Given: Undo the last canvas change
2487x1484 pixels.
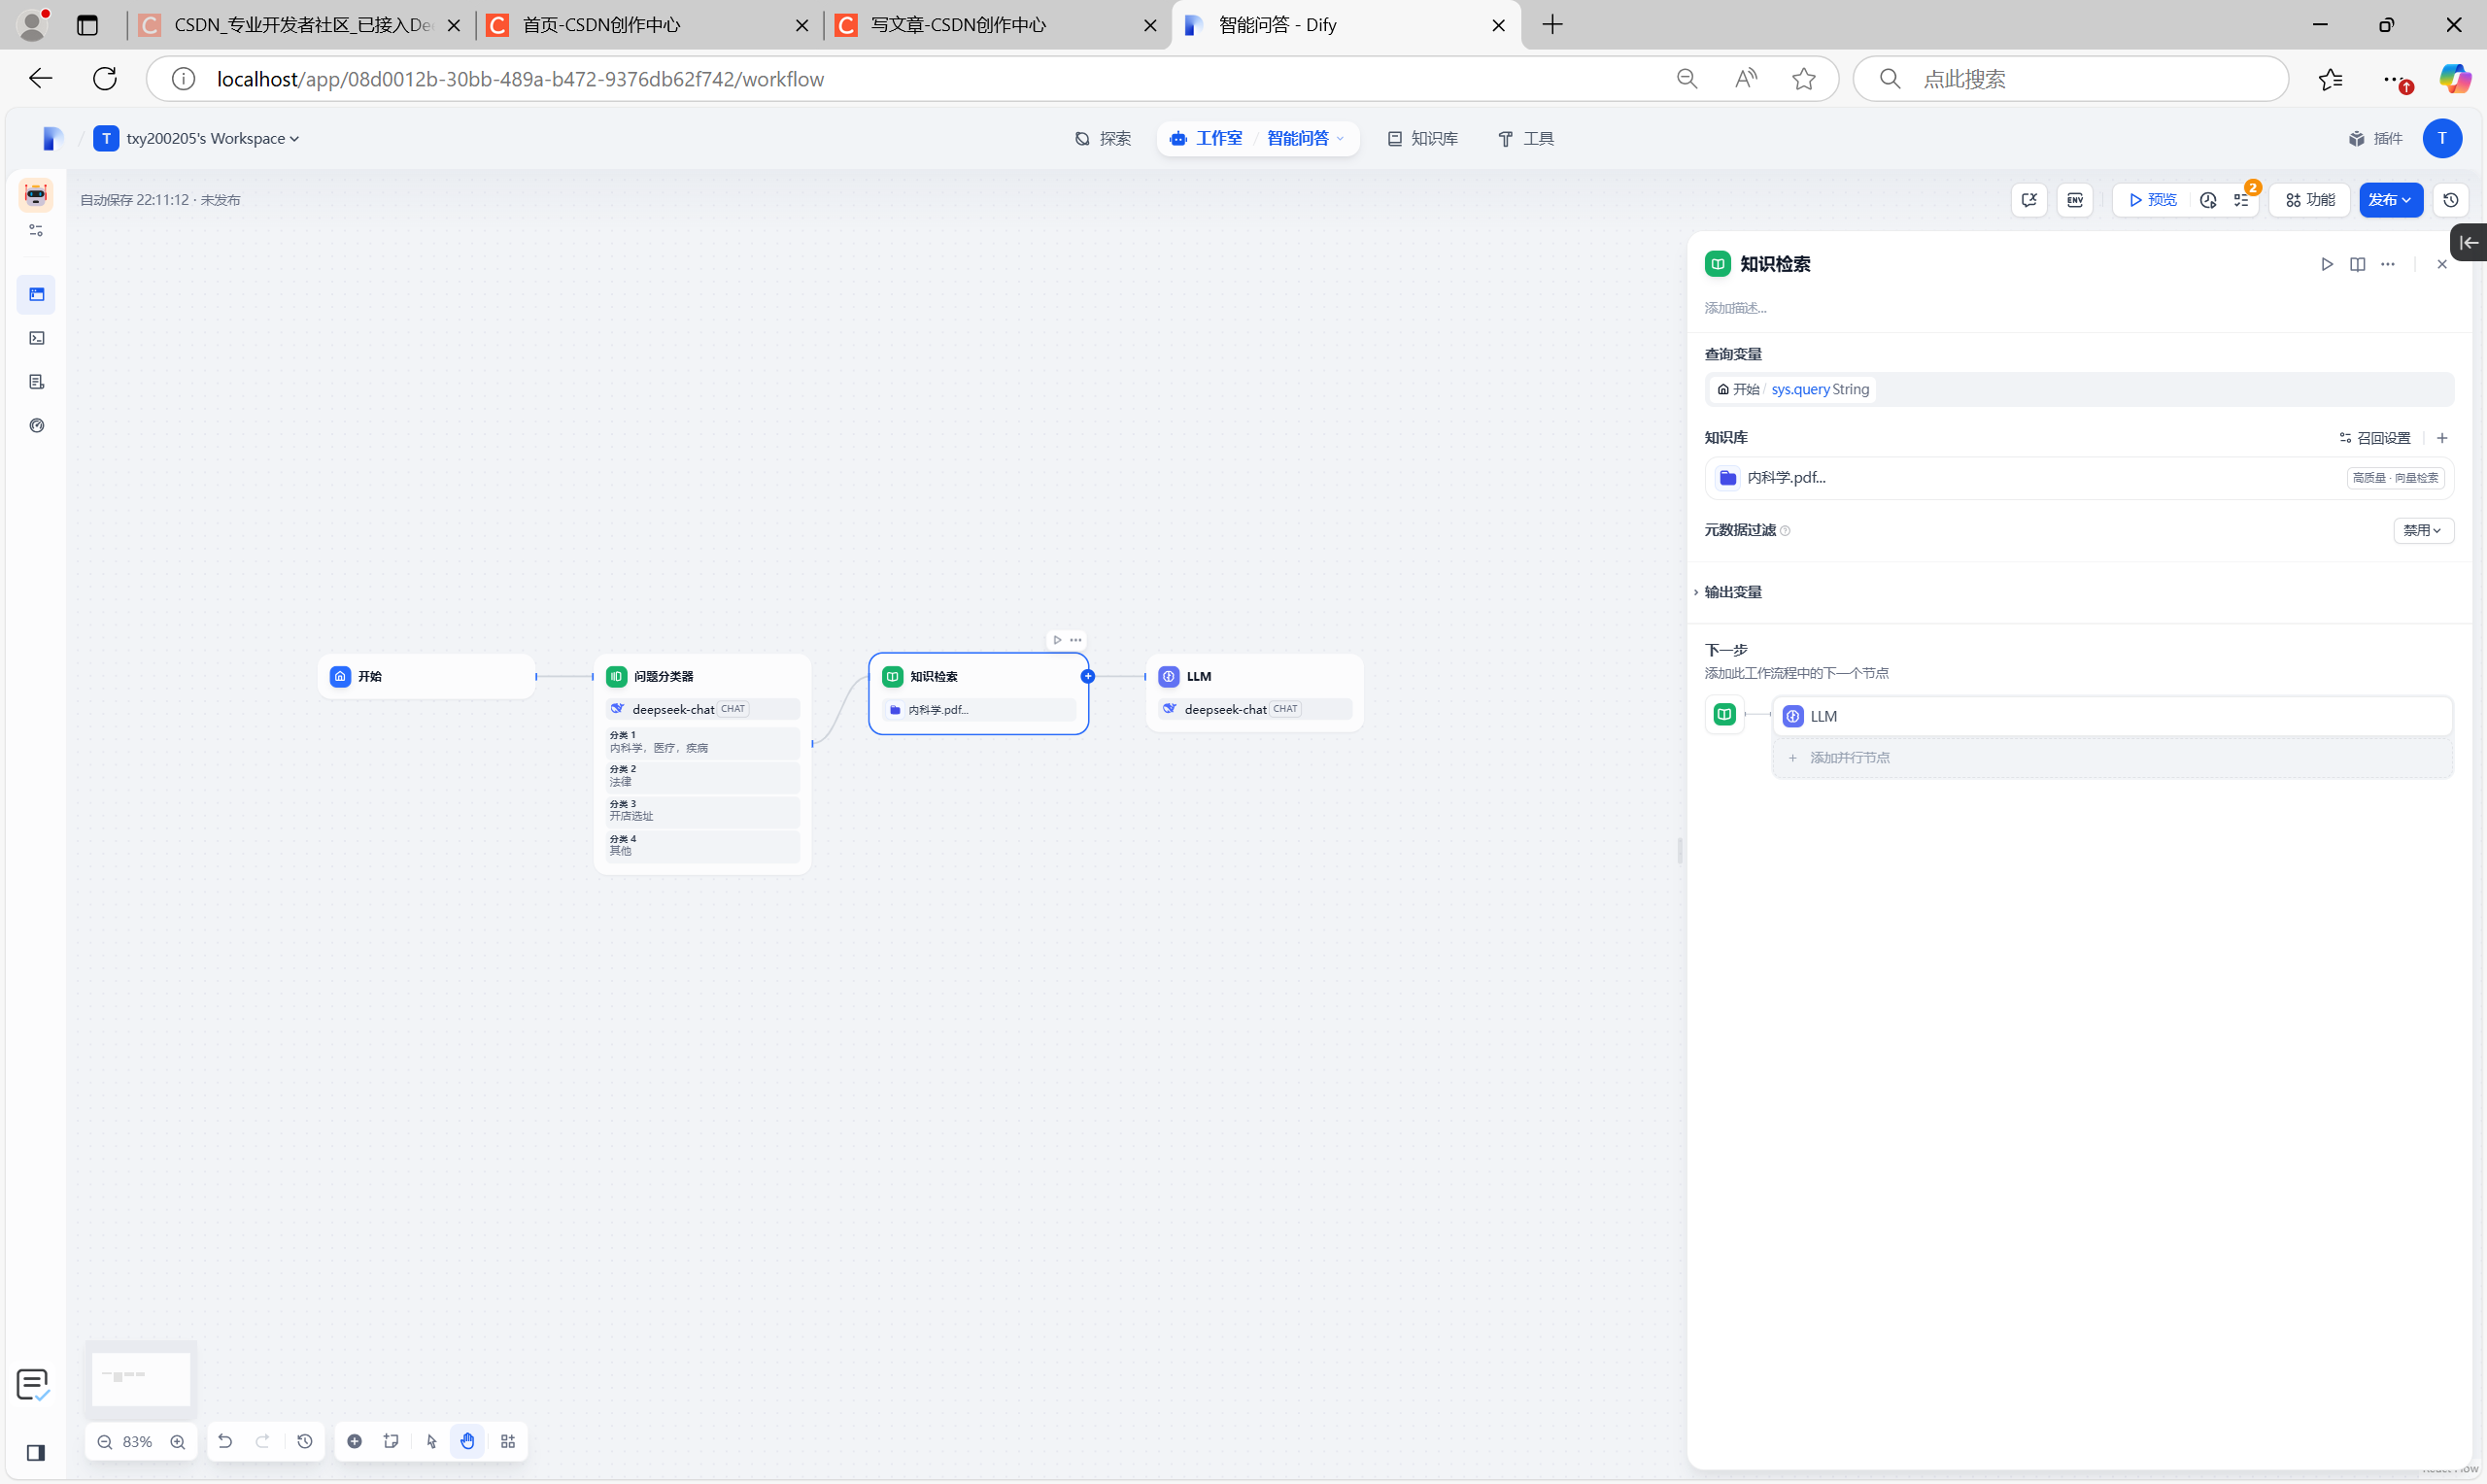Looking at the screenshot, I should point(225,1441).
